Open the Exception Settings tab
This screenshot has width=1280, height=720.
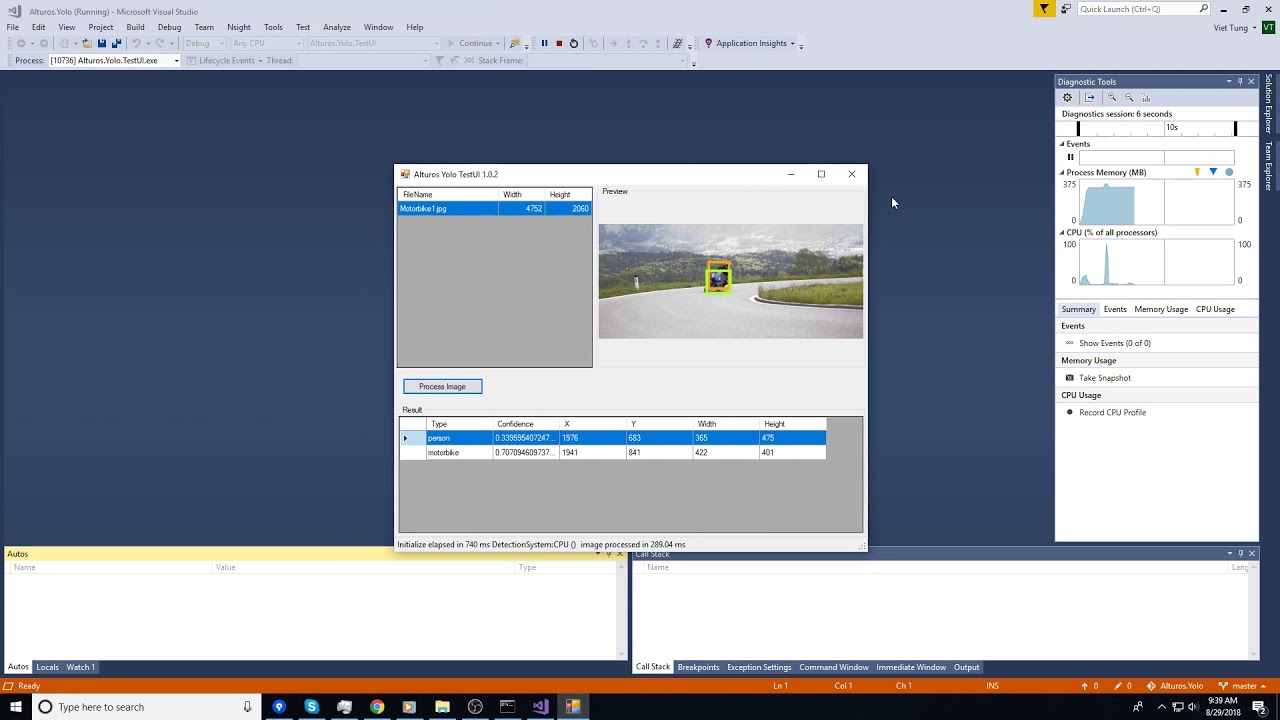[759, 667]
